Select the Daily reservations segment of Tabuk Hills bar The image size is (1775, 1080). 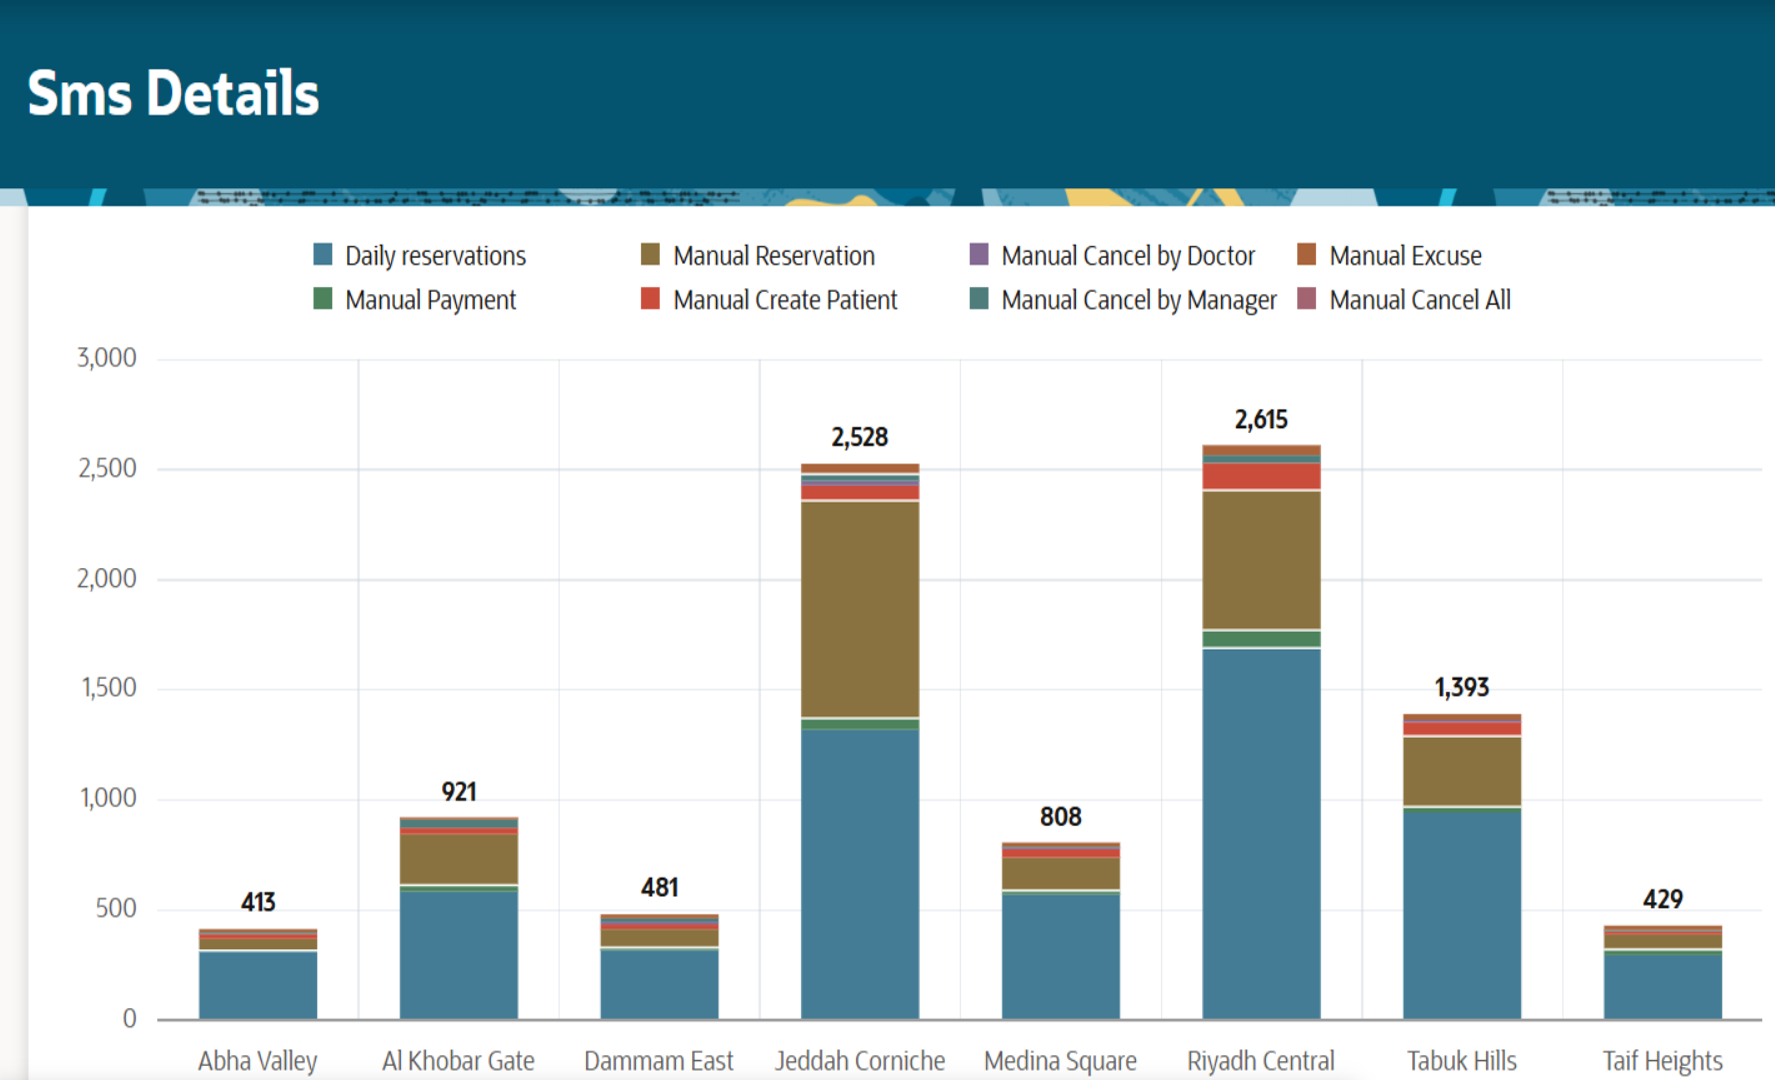(x=1461, y=914)
